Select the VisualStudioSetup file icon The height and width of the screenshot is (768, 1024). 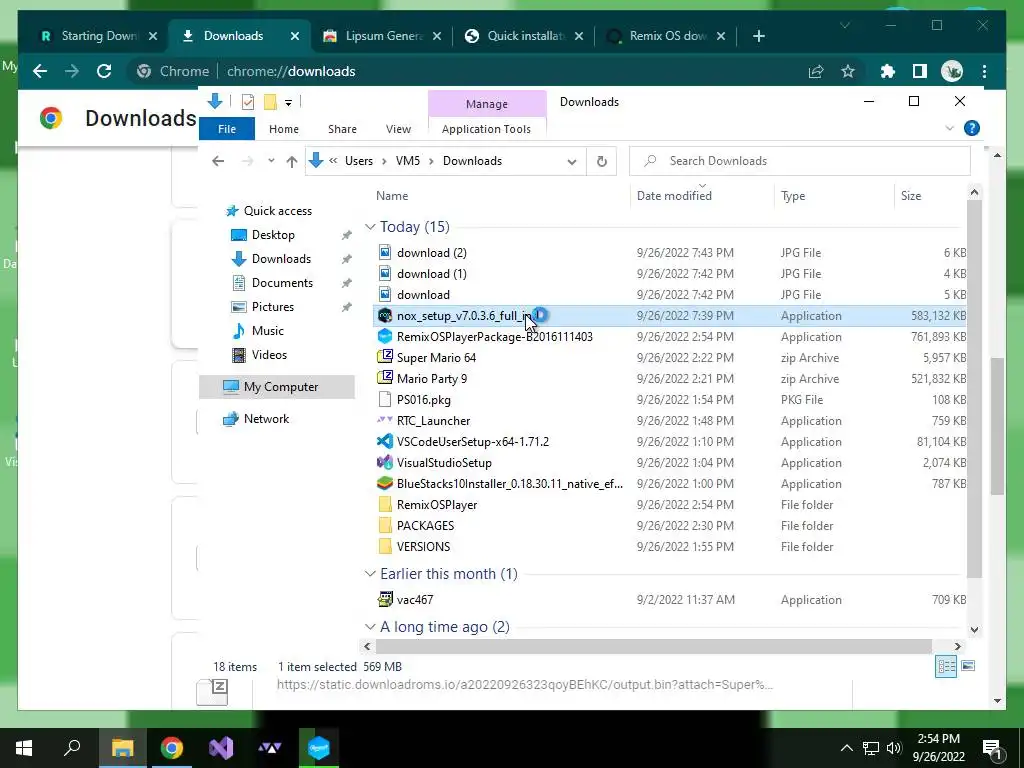385,462
